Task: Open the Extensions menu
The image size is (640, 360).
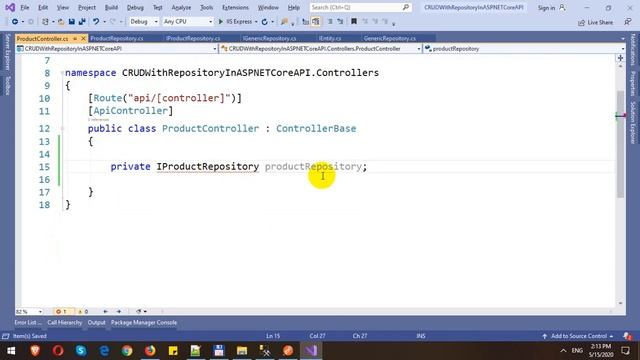Action: click(235, 7)
